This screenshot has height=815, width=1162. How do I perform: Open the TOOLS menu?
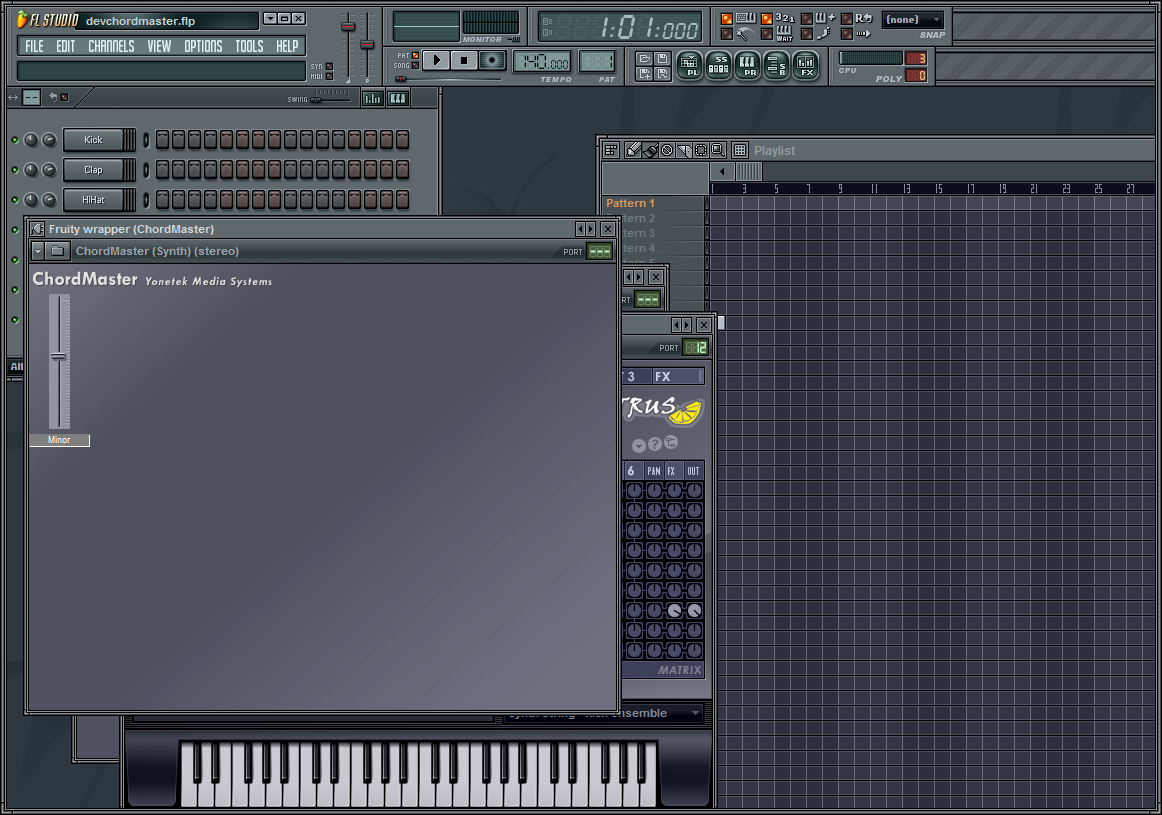(x=249, y=46)
